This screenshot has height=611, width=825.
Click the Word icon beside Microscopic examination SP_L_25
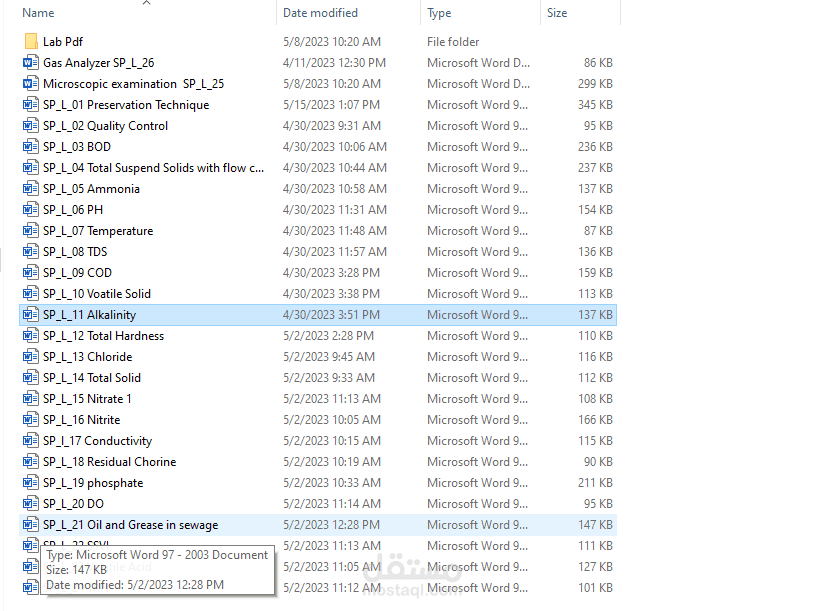click(31, 84)
